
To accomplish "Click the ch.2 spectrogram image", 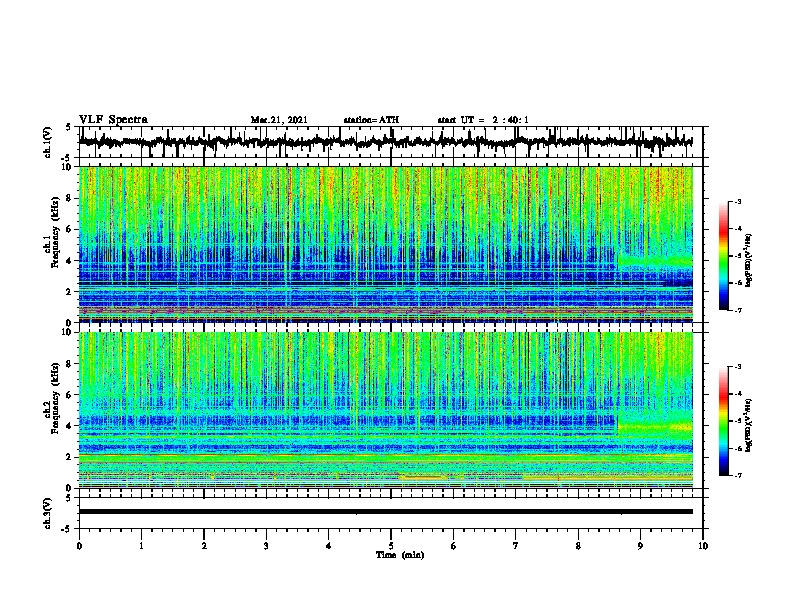I will [x=385, y=410].
